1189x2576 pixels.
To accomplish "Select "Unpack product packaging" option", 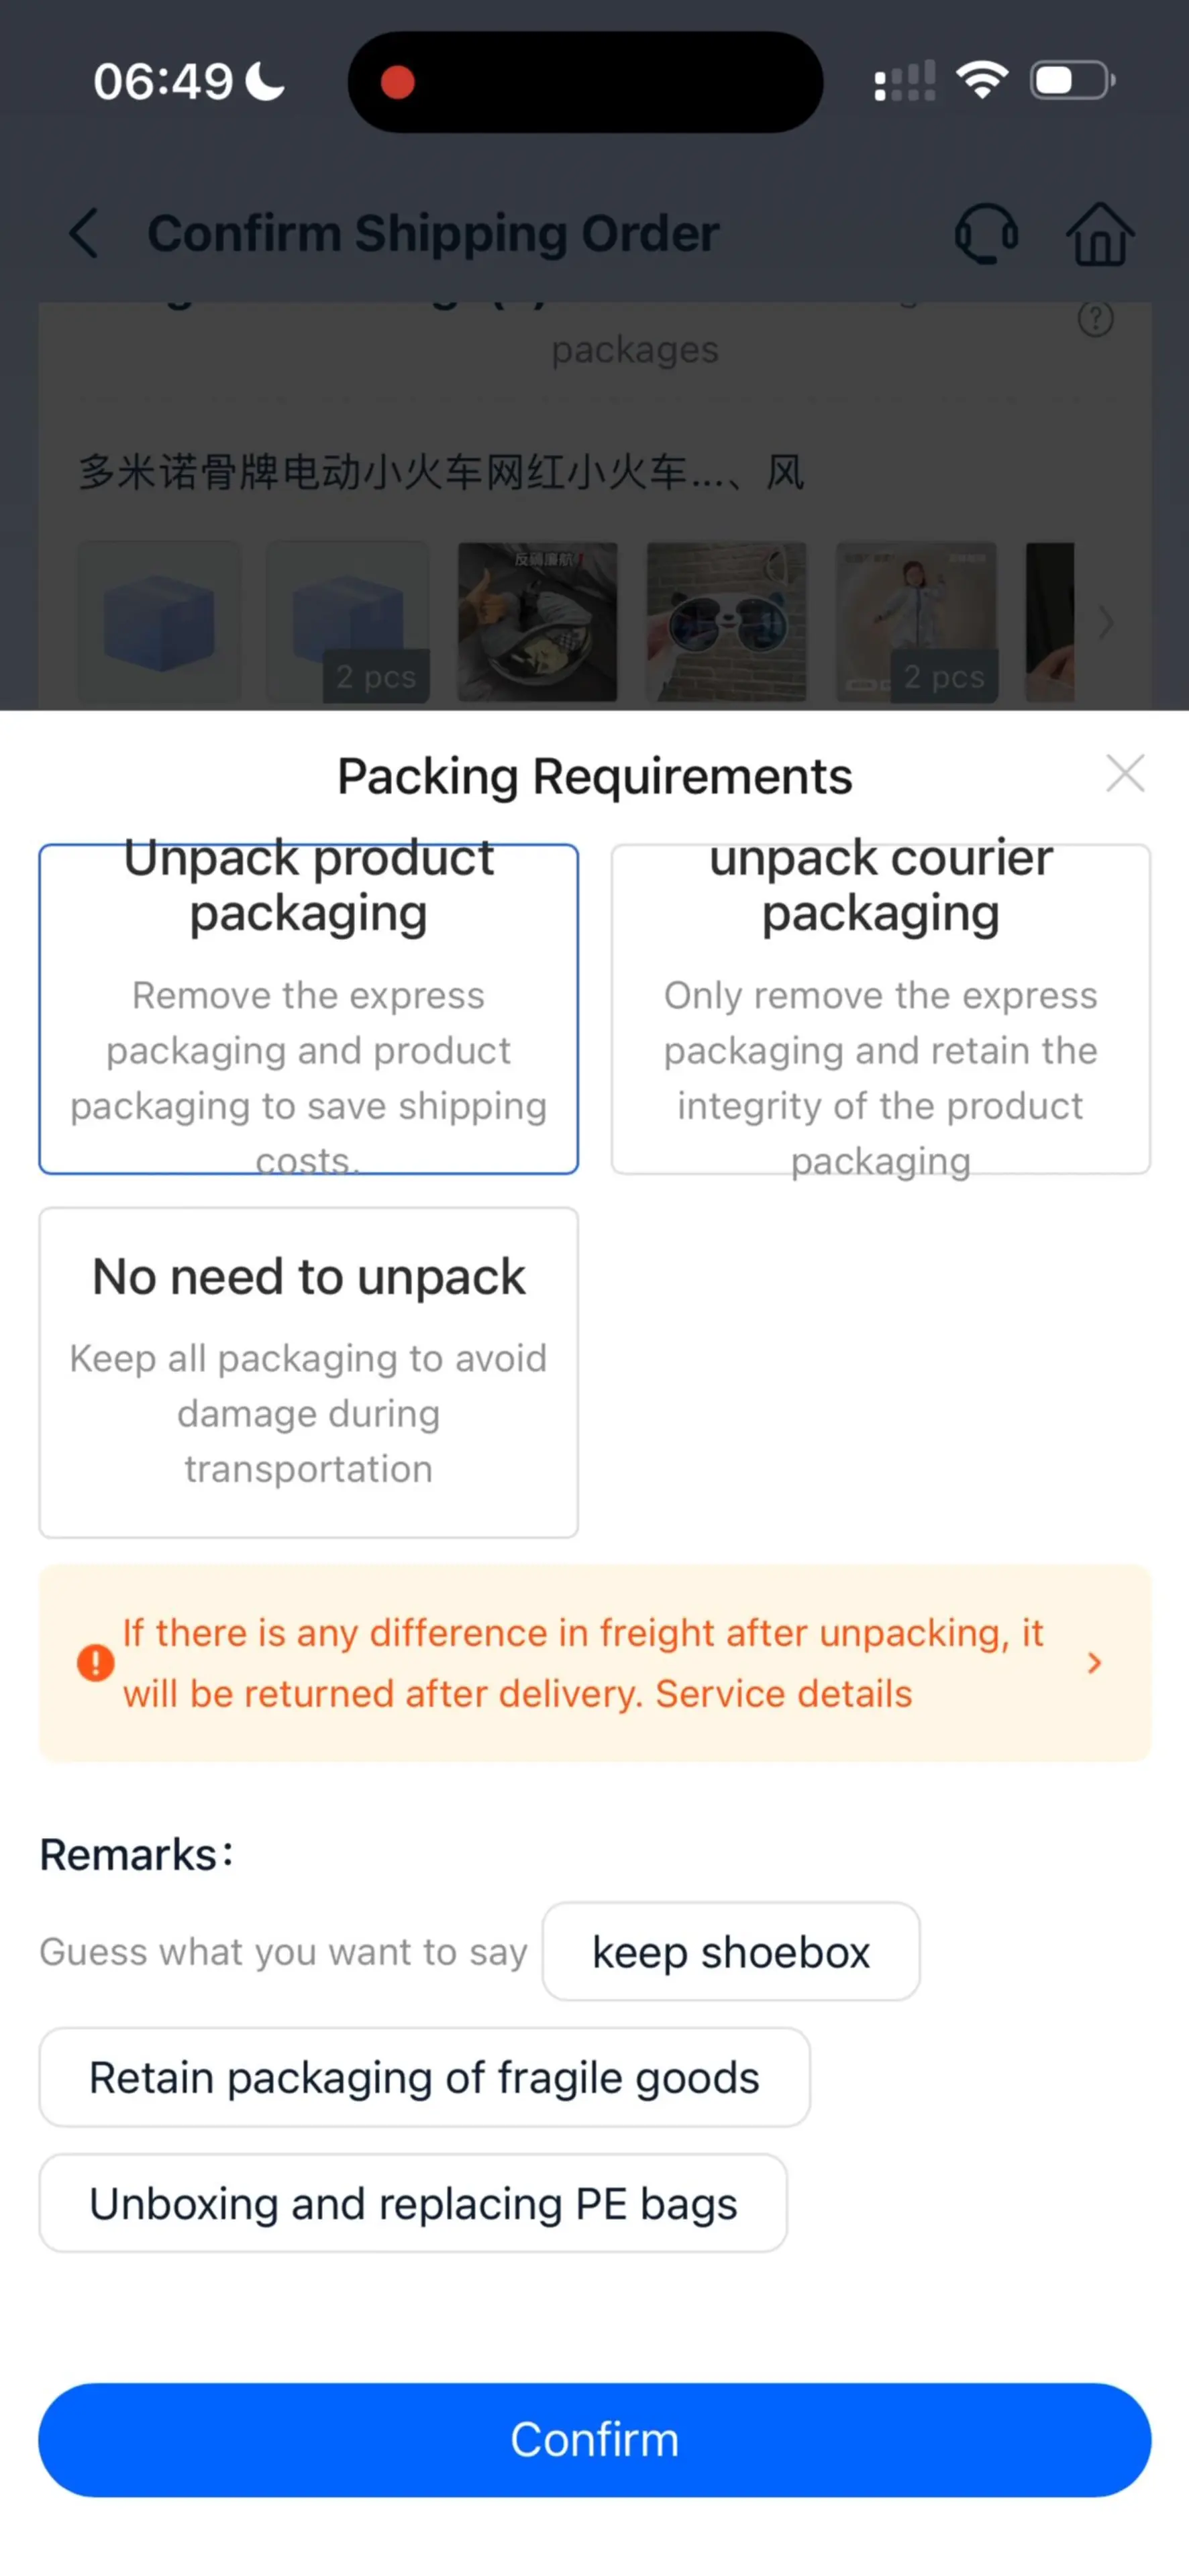I will click(x=308, y=1008).
